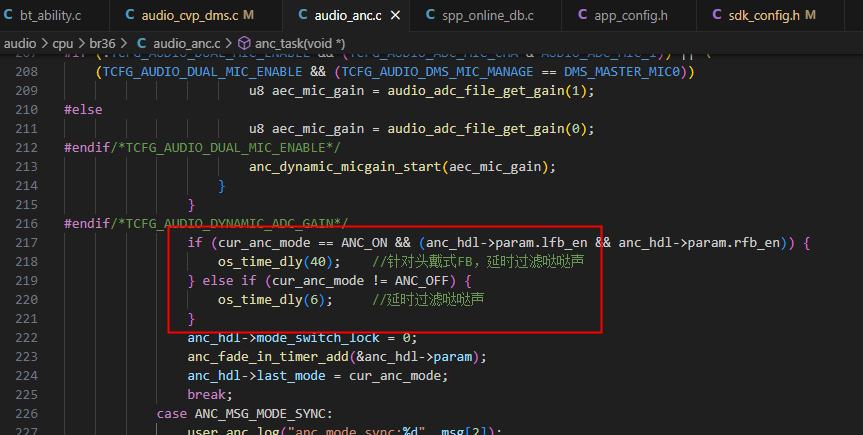Open the cpu breadcrumb segment
863x435 pixels.
pos(63,44)
